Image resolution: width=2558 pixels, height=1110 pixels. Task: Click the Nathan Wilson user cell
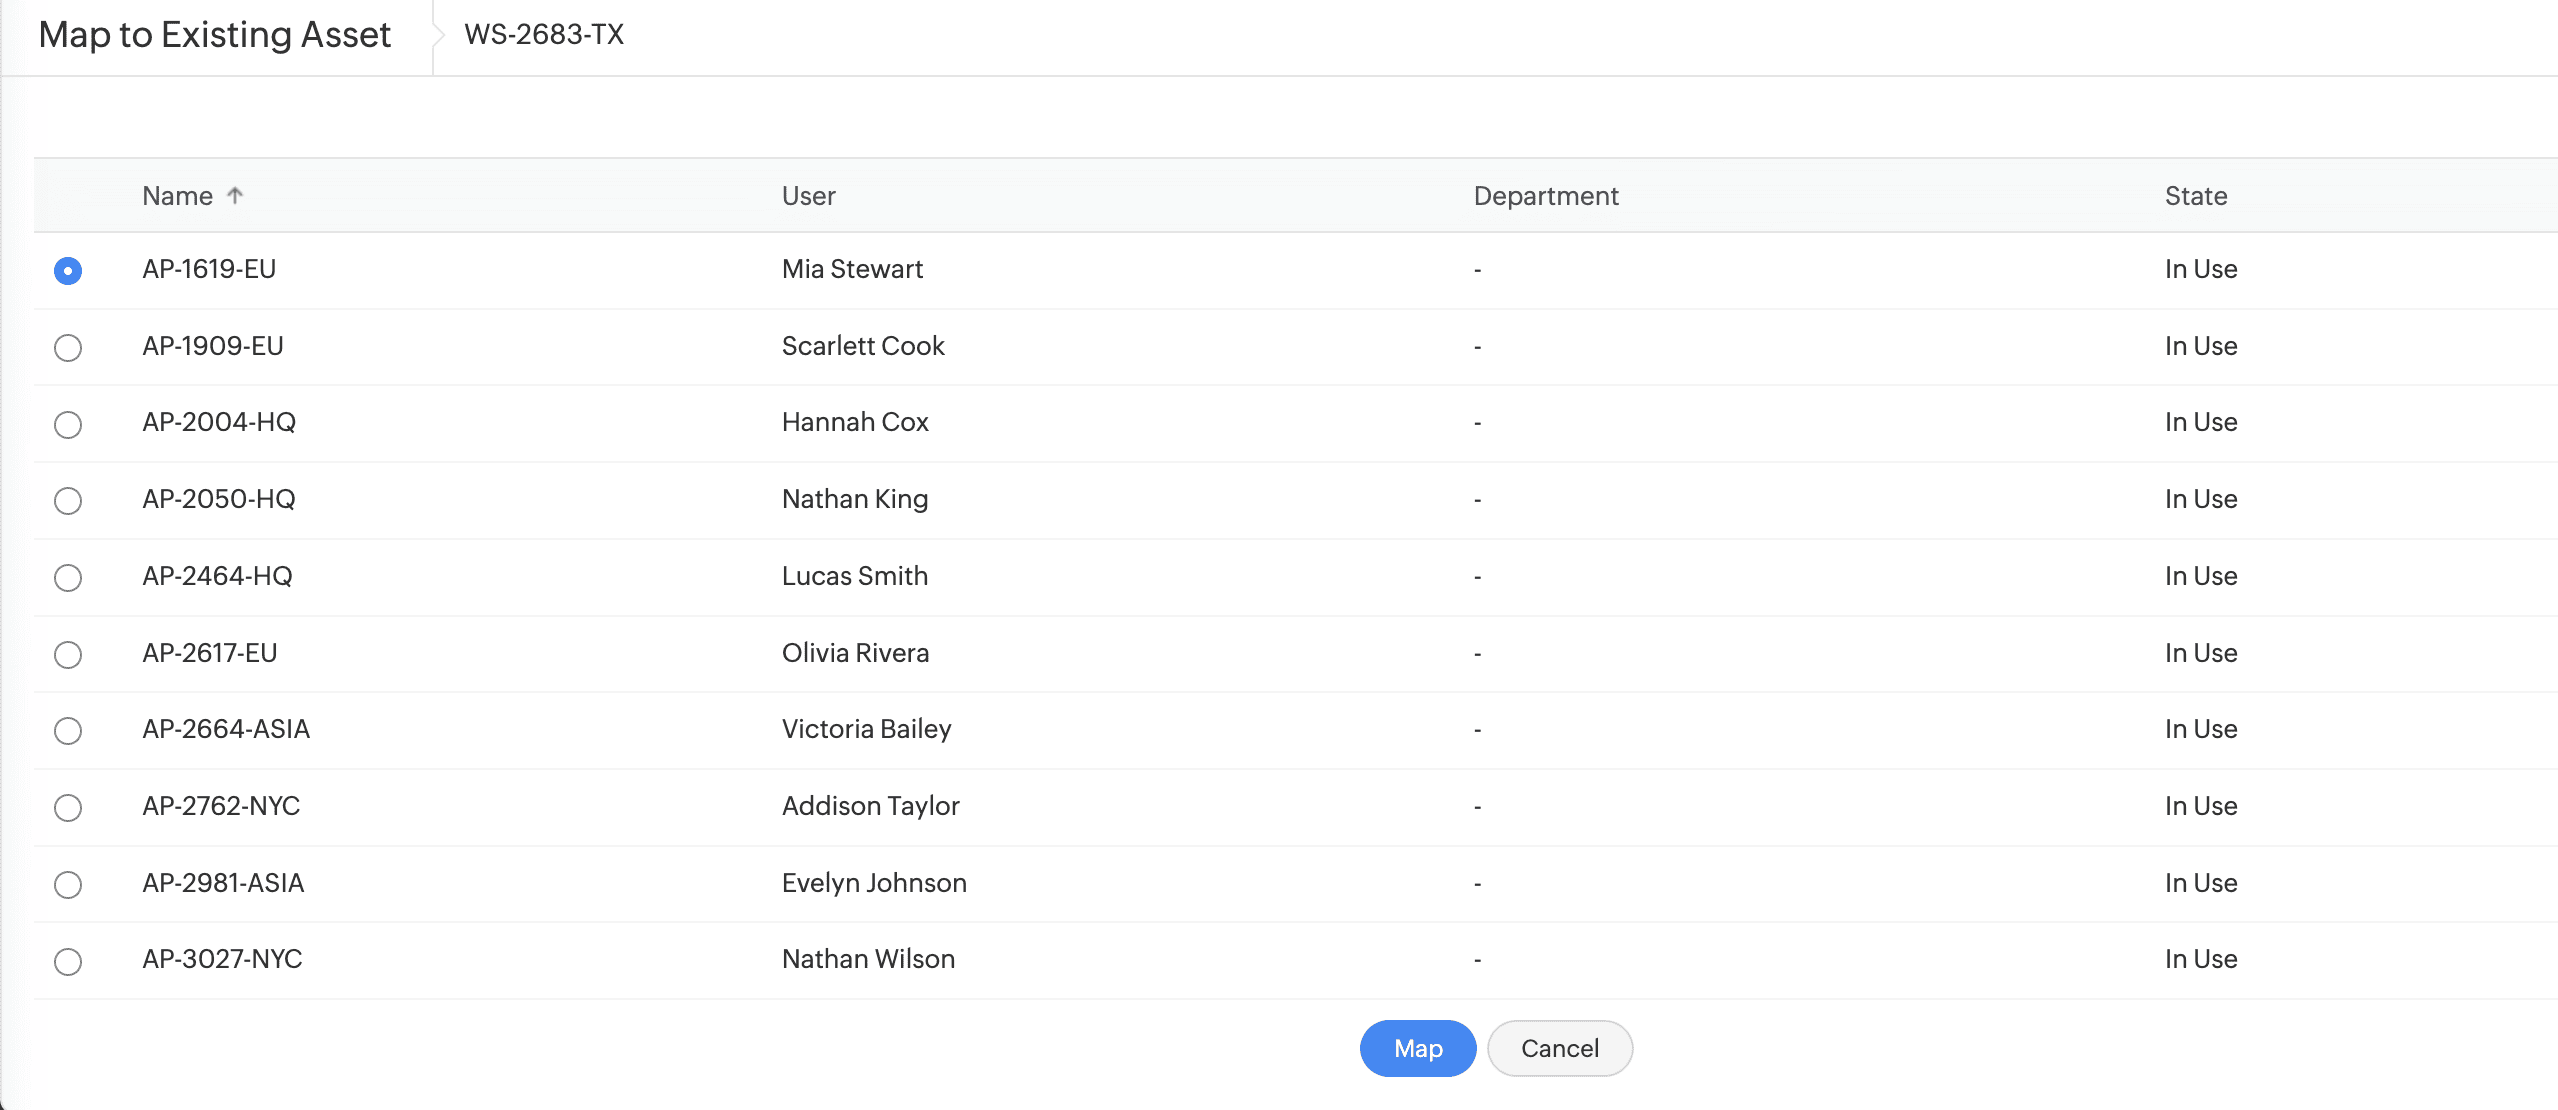pyautogui.click(x=868, y=959)
